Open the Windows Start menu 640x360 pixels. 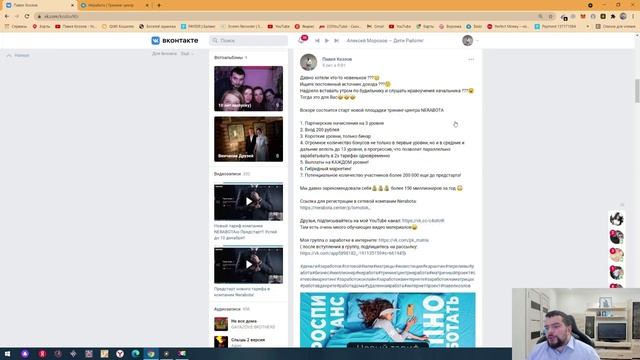[x=8, y=354]
